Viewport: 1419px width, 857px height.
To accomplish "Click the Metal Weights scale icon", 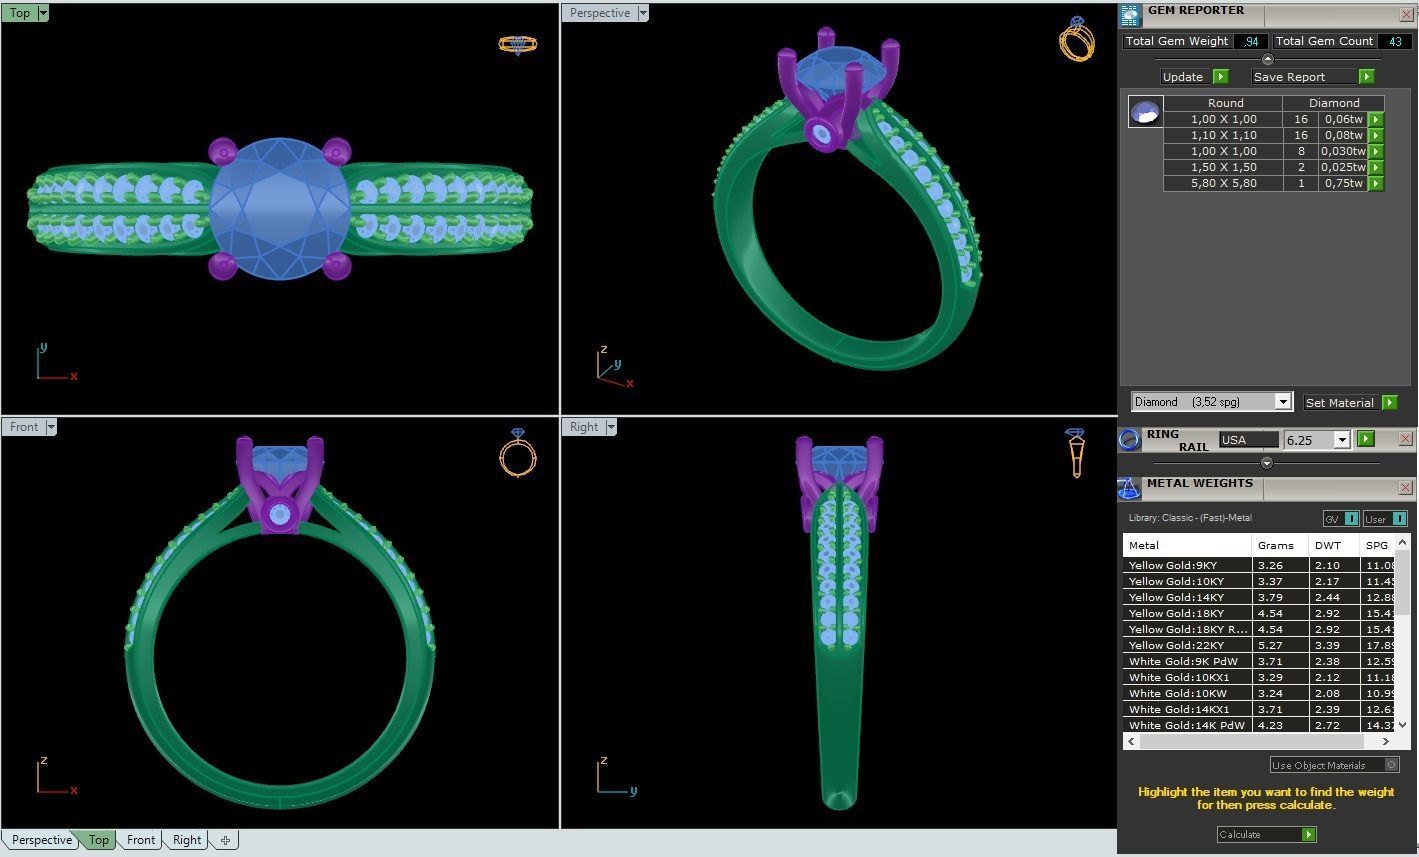I will coord(1129,488).
